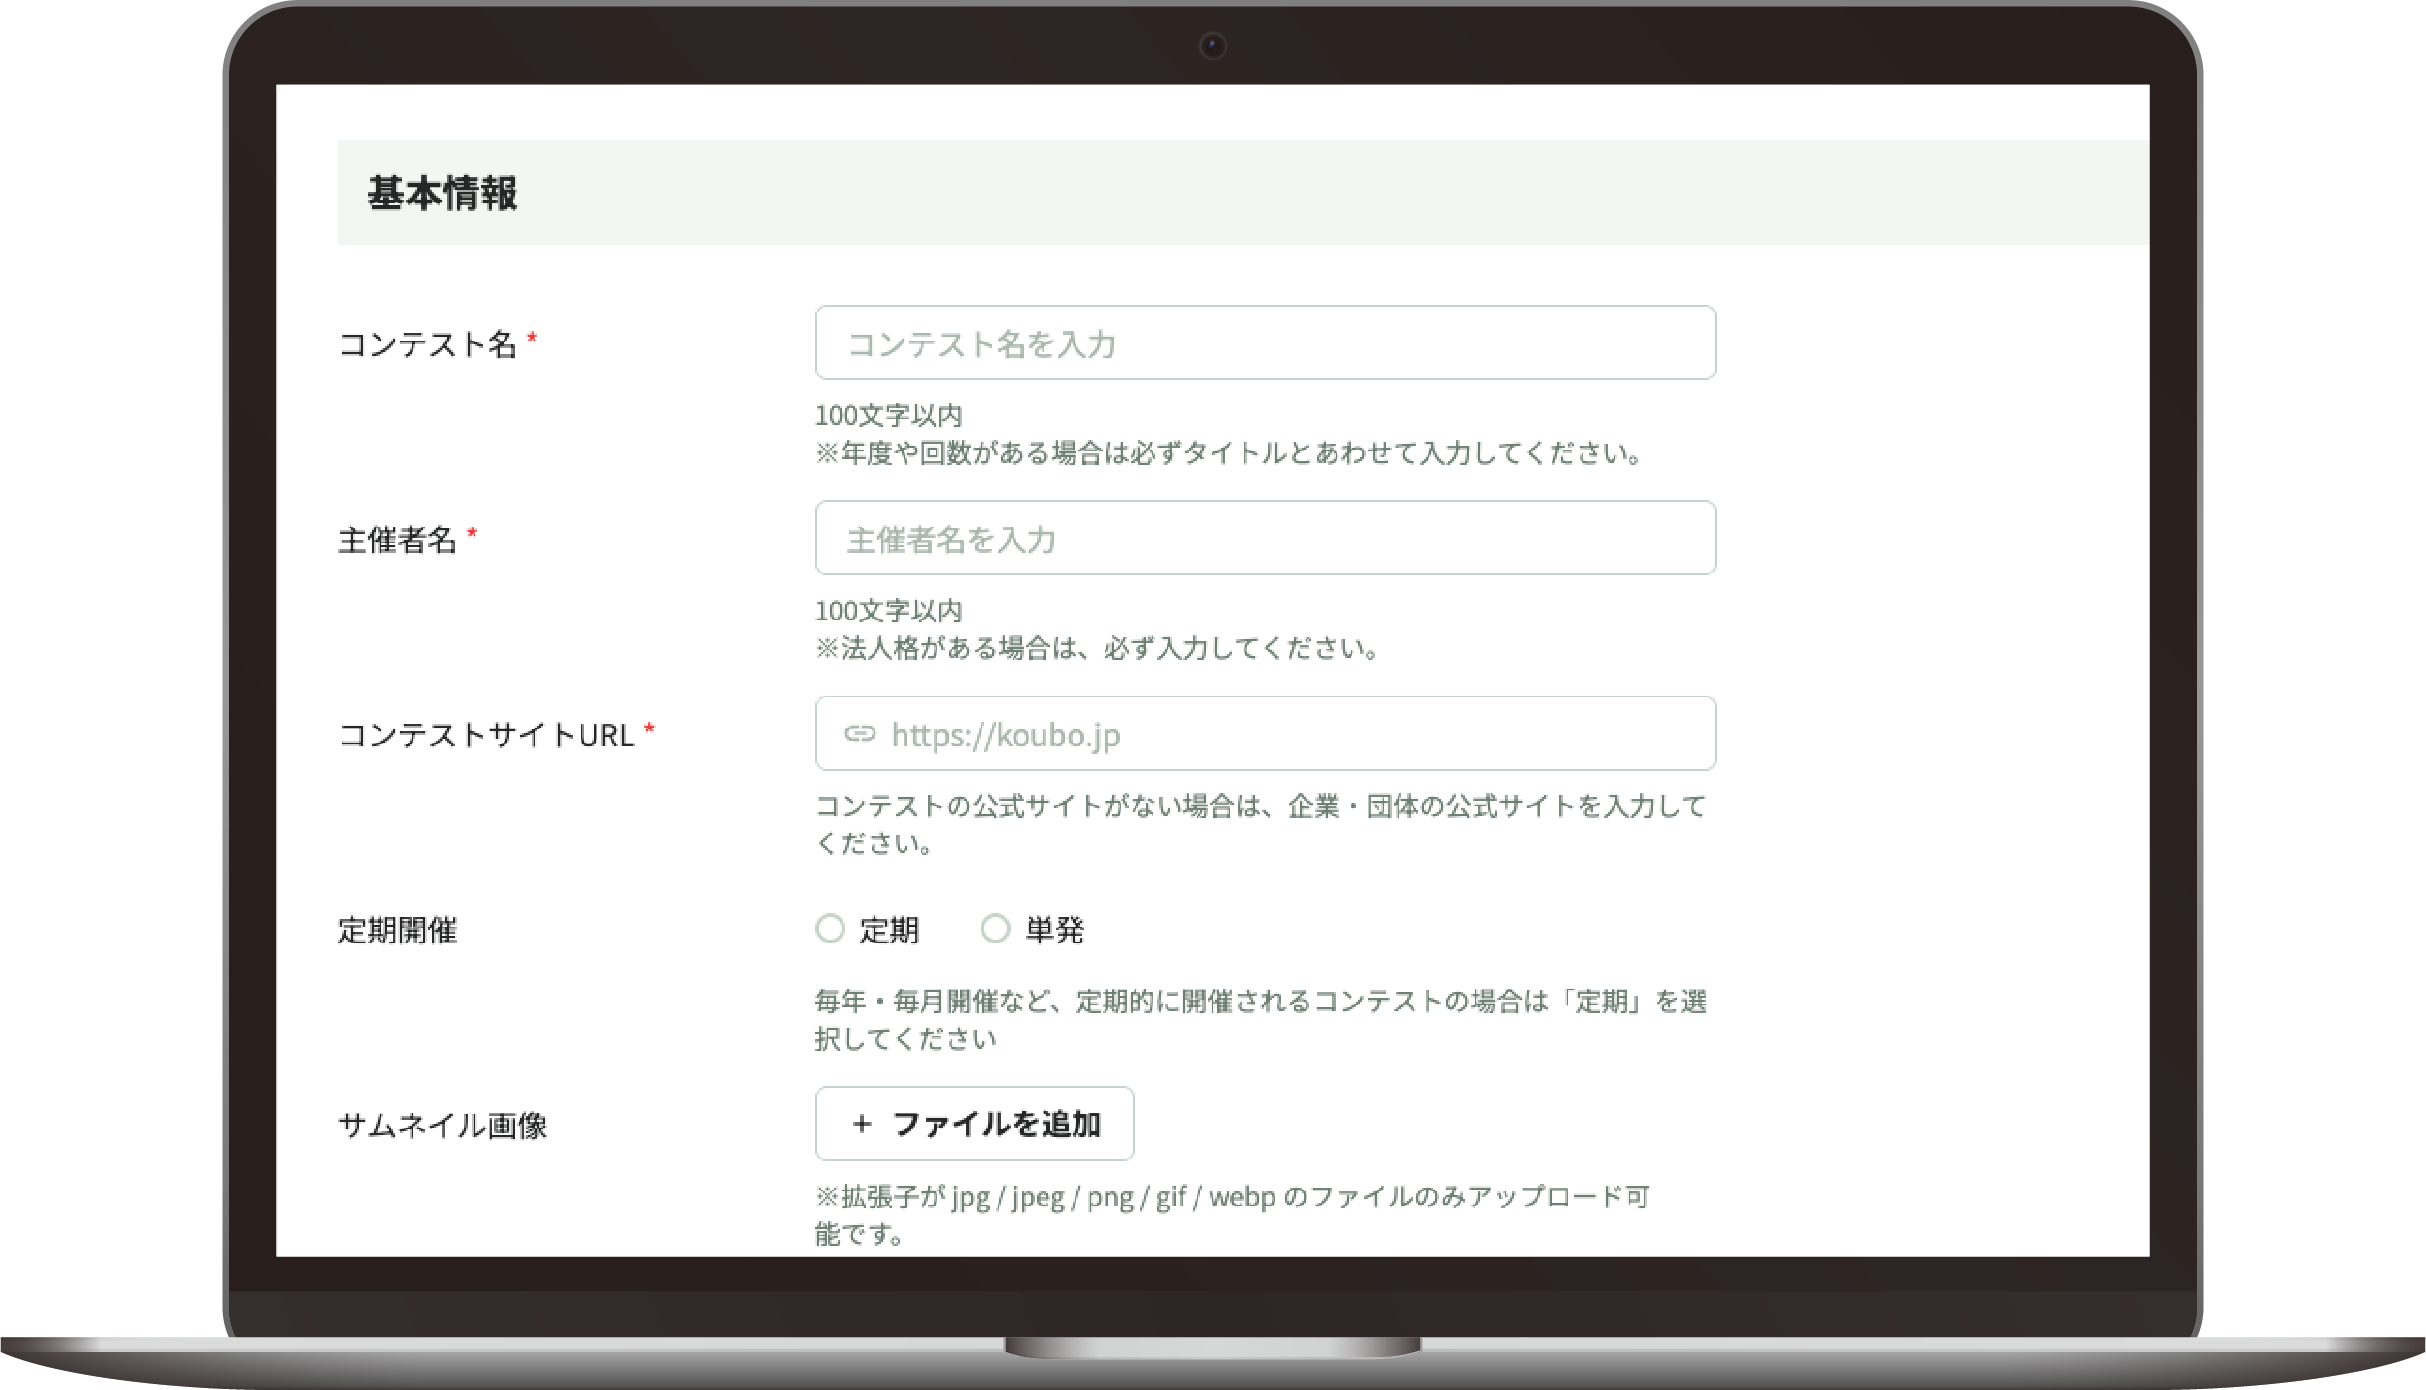Click the 定期開催 label
The width and height of the screenshot is (2426, 1390).
397,930
